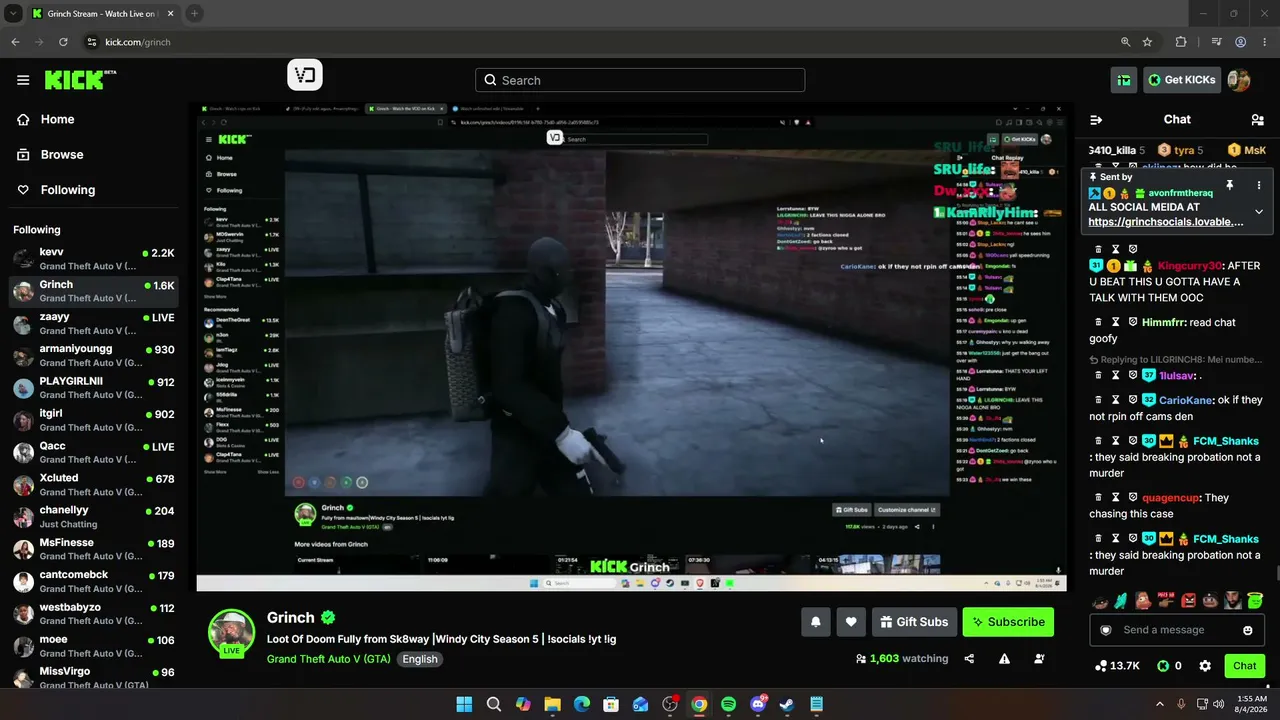The height and width of the screenshot is (720, 1280).
Task: Focus the Send a message box
Action: (x=1176, y=630)
